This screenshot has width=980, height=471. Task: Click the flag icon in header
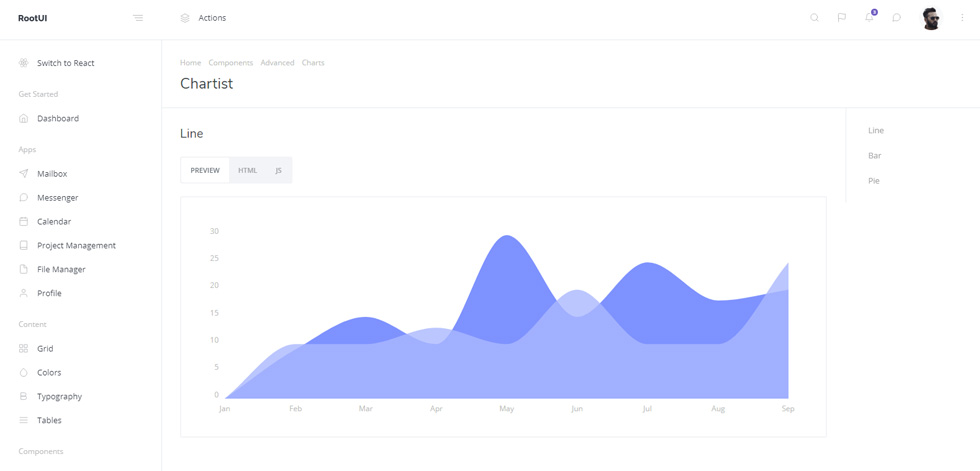(842, 18)
